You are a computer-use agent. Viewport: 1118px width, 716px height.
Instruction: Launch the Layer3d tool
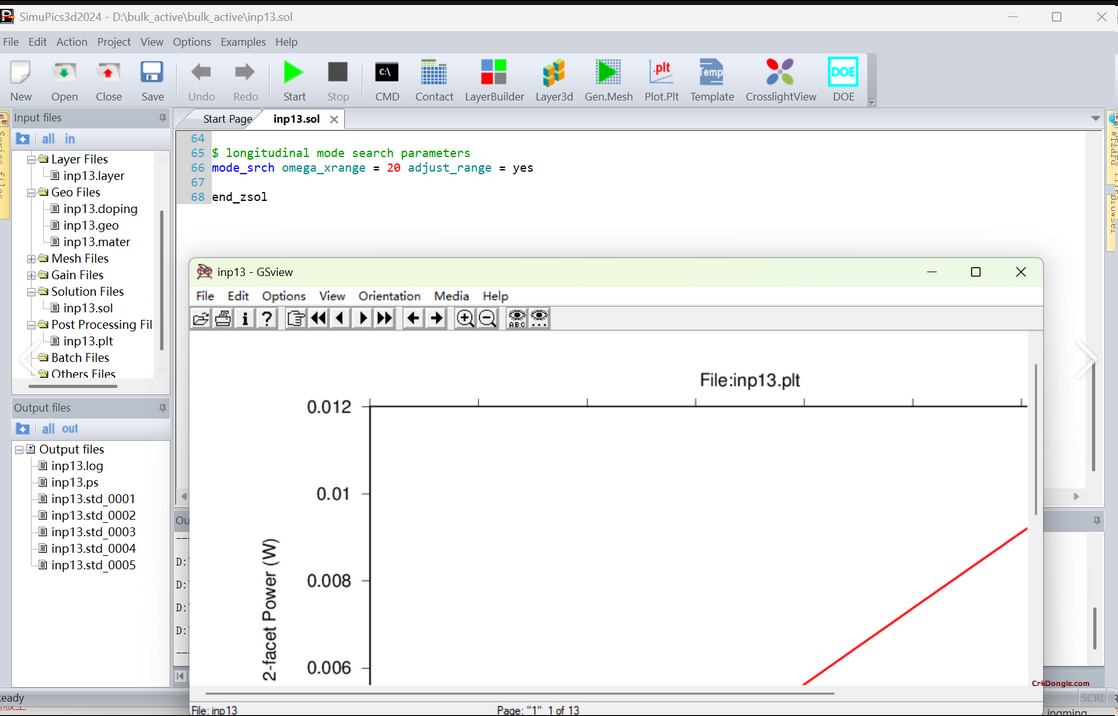553,80
